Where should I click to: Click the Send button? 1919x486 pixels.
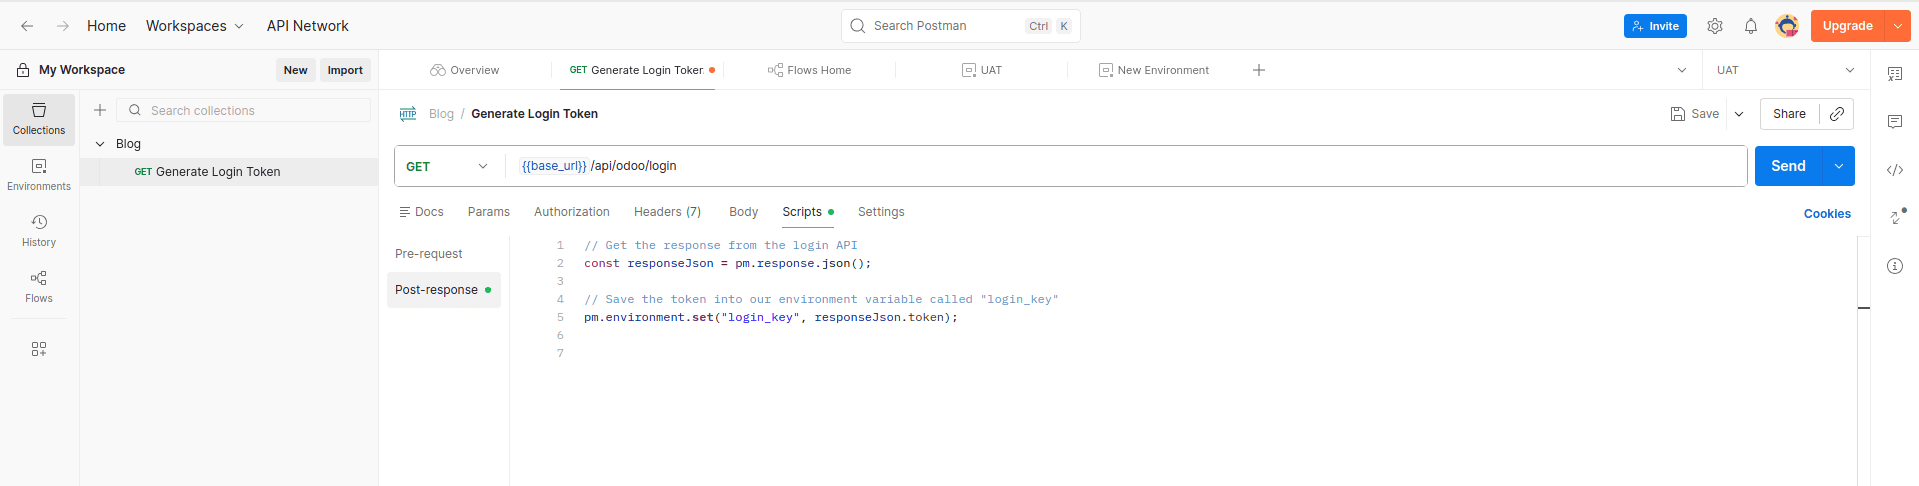(1789, 166)
